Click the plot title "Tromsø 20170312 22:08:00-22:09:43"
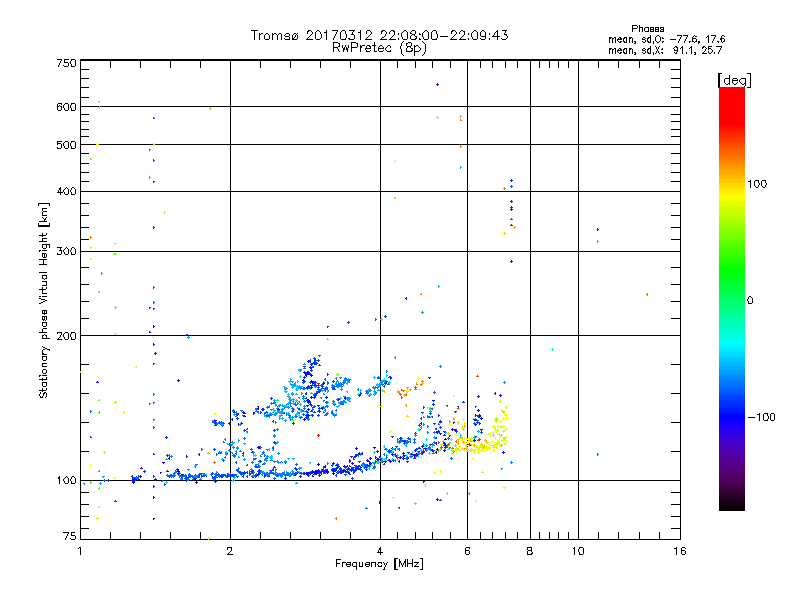The image size is (800, 600). point(379,35)
